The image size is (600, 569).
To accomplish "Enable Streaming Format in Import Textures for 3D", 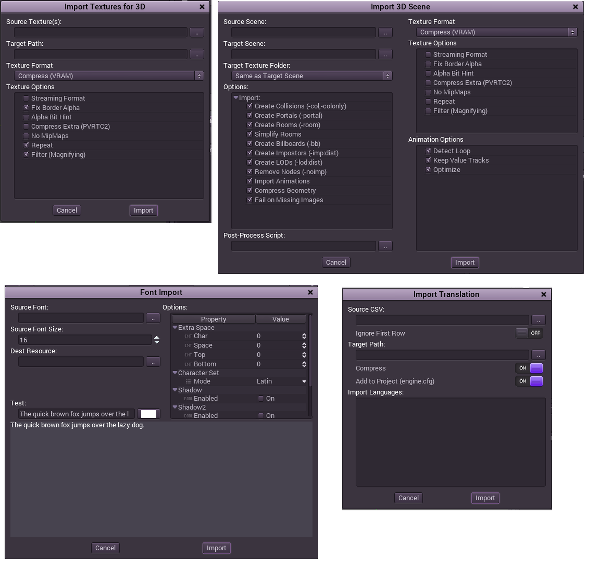I will pos(26,98).
